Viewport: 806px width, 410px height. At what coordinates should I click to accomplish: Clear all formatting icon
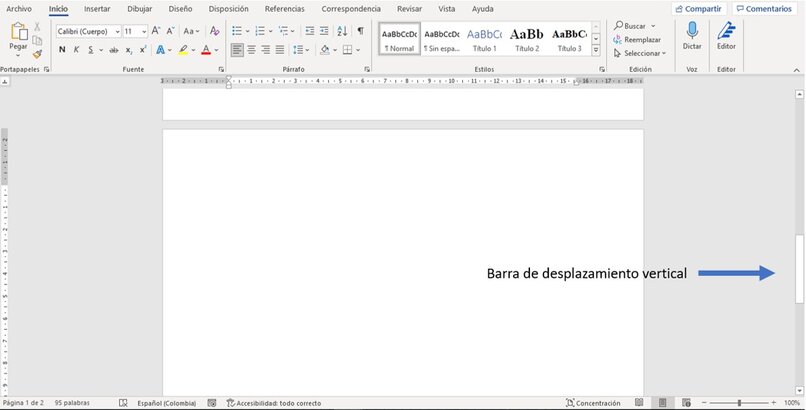click(215, 31)
